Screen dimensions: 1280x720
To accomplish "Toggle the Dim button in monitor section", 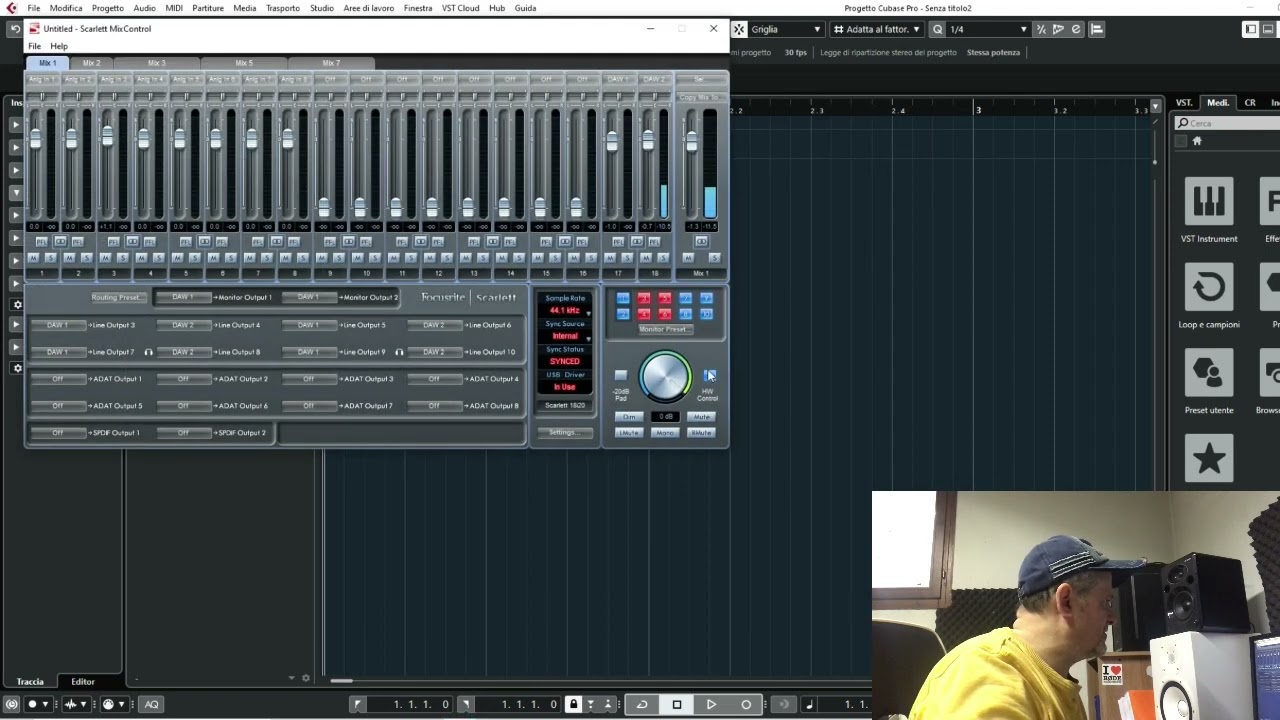I will click(628, 417).
